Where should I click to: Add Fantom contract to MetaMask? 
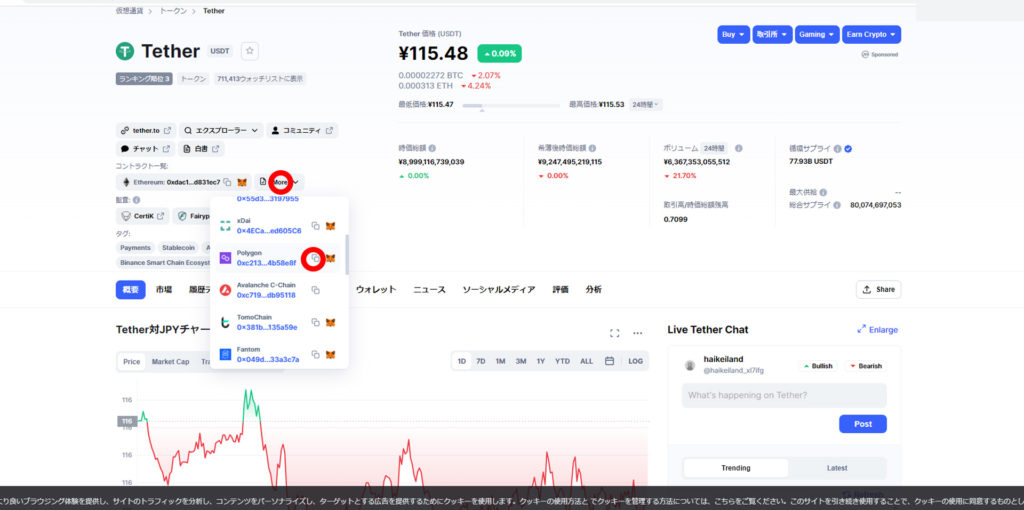[x=331, y=355]
